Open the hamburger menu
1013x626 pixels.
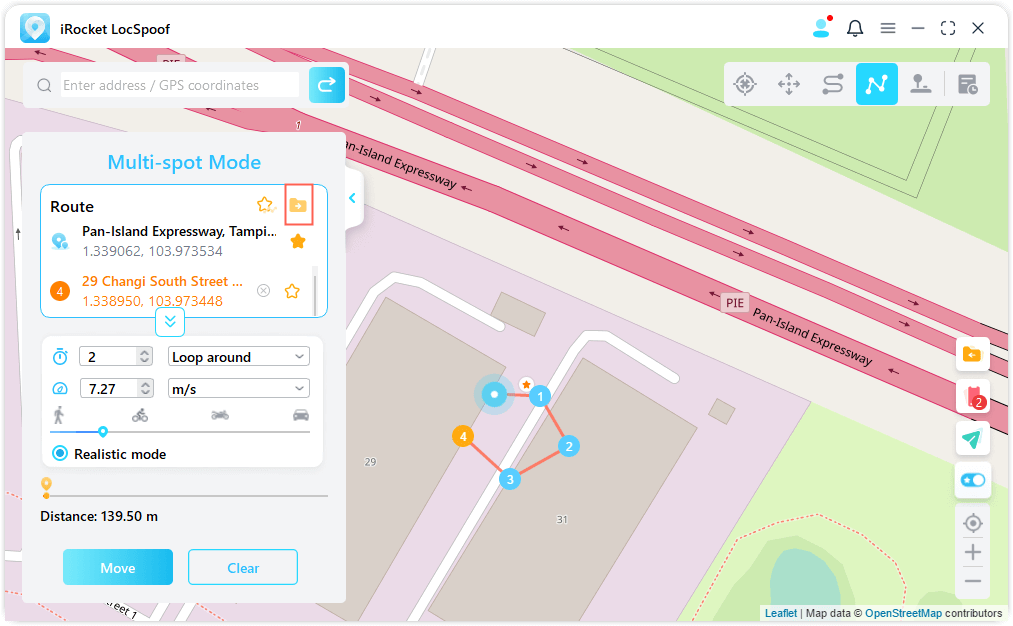pyautogui.click(x=888, y=29)
